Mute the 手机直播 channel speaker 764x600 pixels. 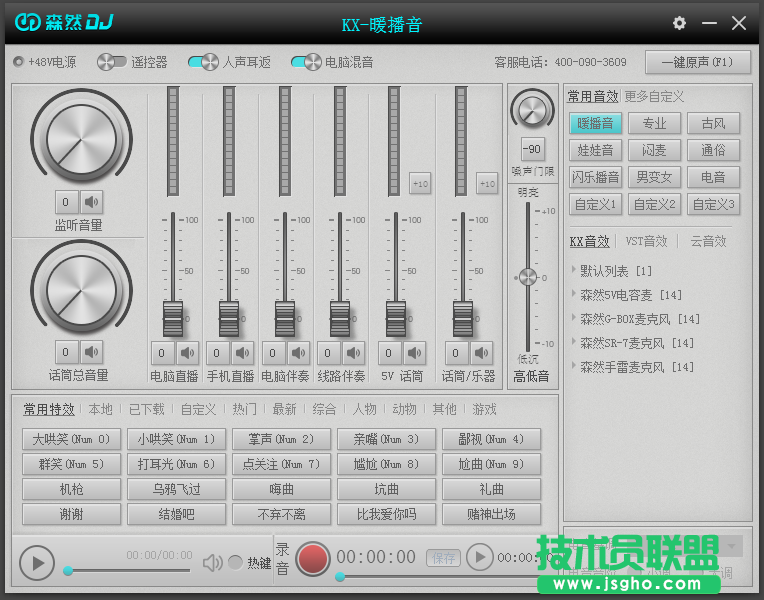coord(244,353)
